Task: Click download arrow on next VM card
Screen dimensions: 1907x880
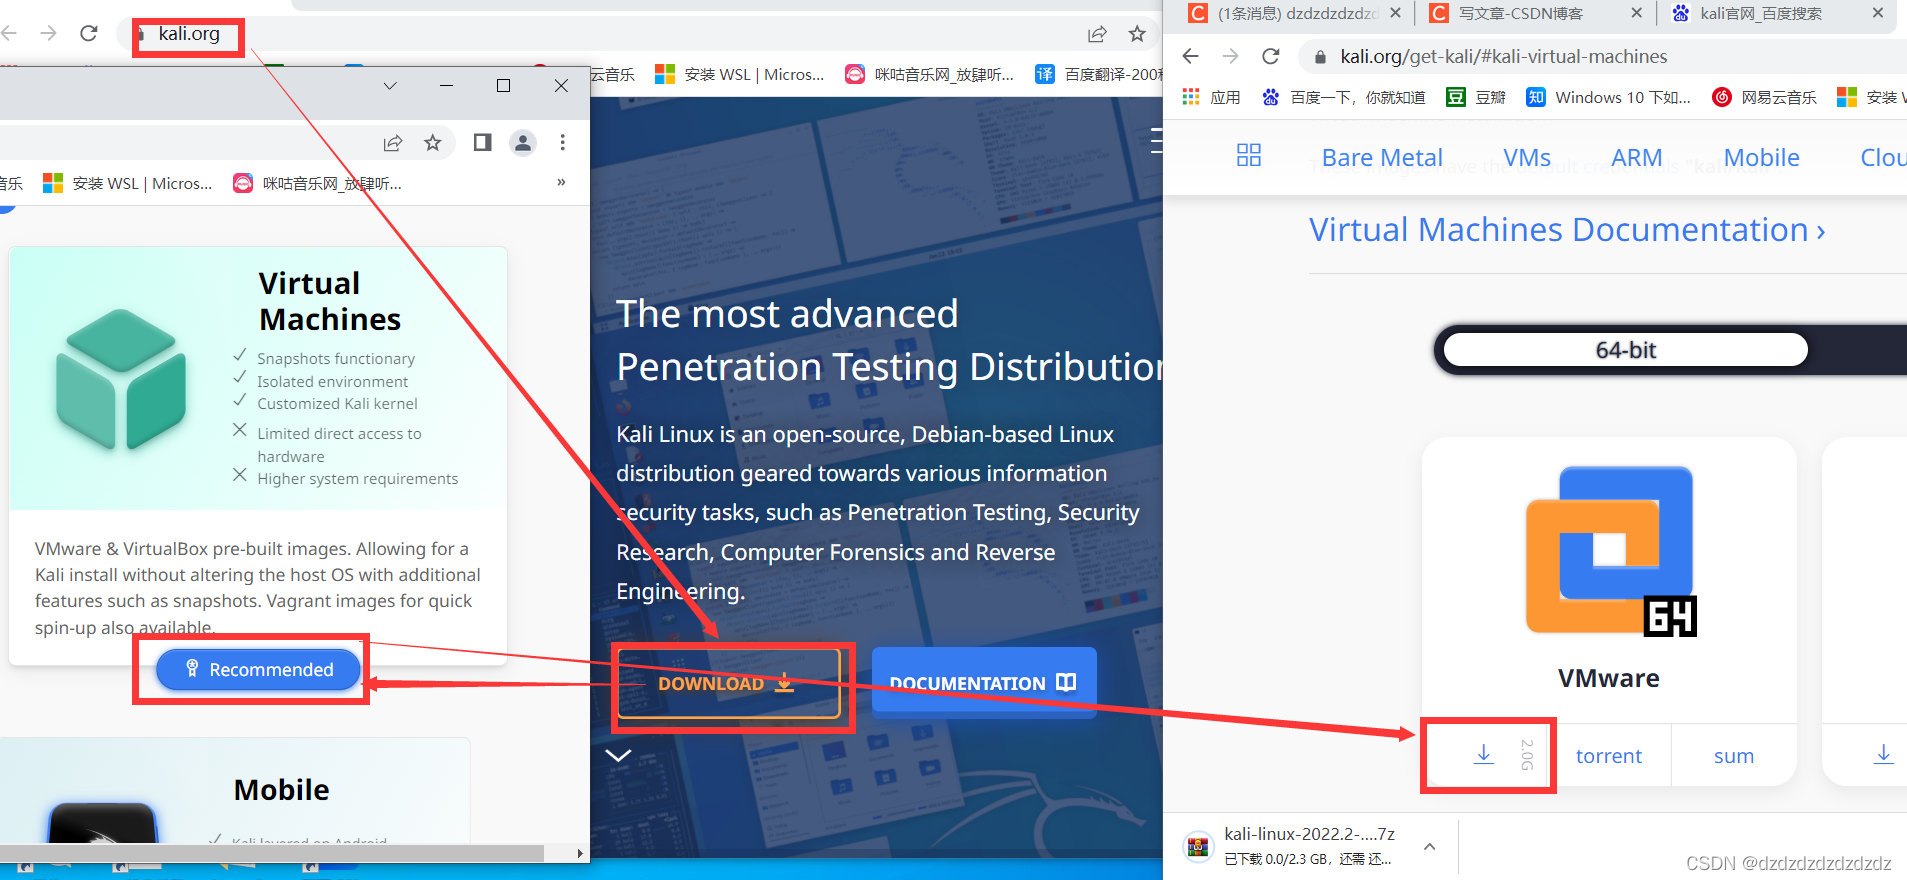Action: pyautogui.click(x=1883, y=754)
